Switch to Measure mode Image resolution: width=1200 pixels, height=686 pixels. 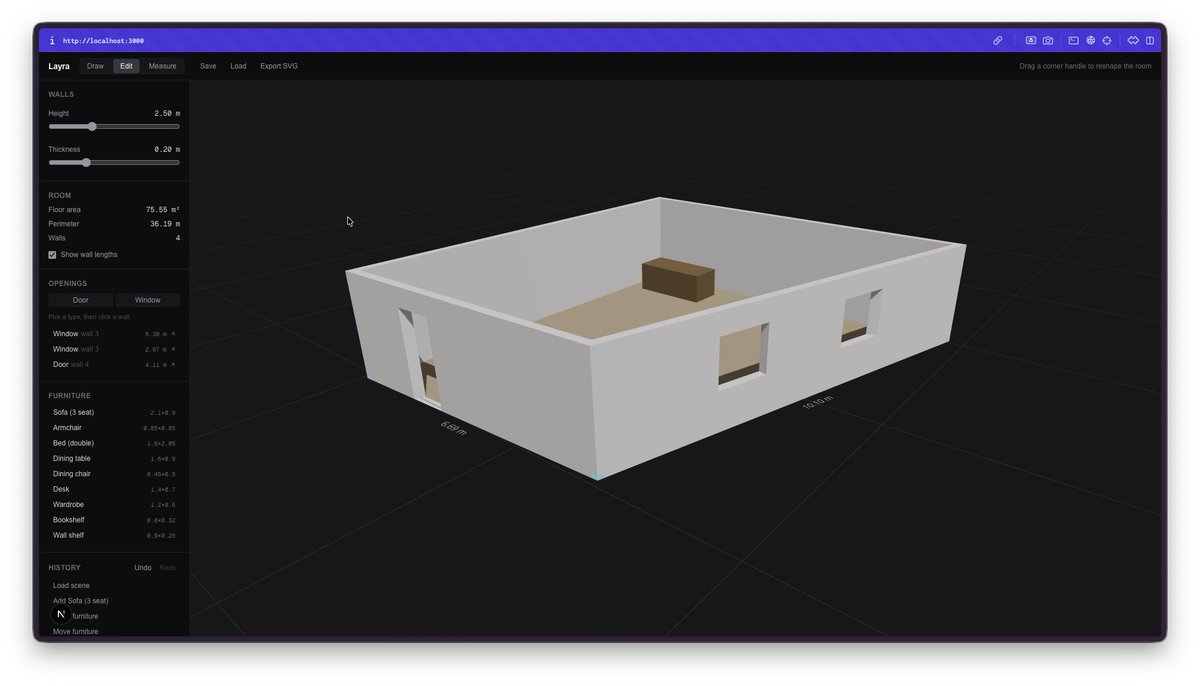pyautogui.click(x=162, y=66)
